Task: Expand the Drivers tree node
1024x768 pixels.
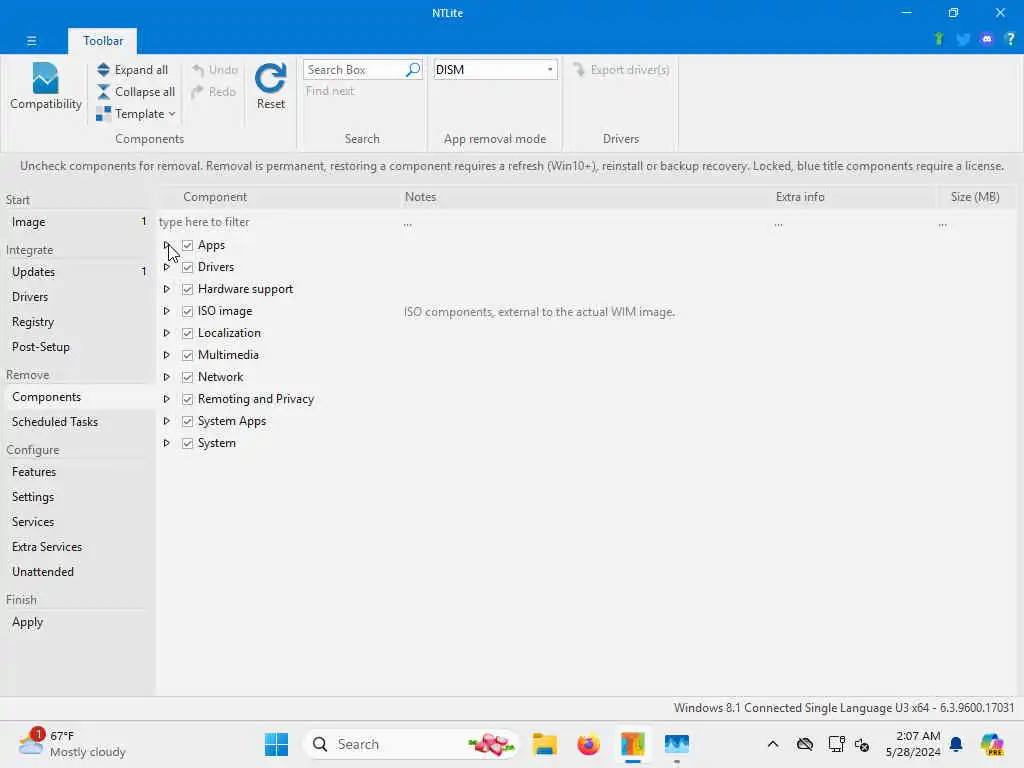Action: 167,267
